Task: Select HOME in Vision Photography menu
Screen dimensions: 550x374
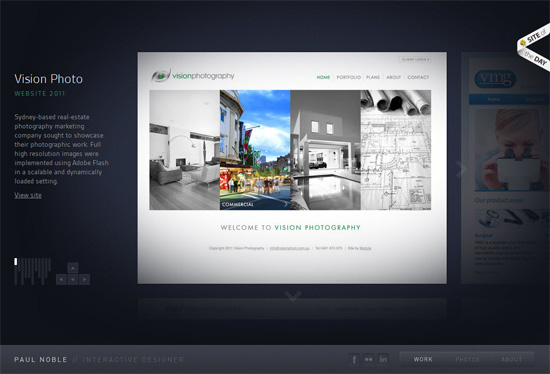Action: click(323, 77)
